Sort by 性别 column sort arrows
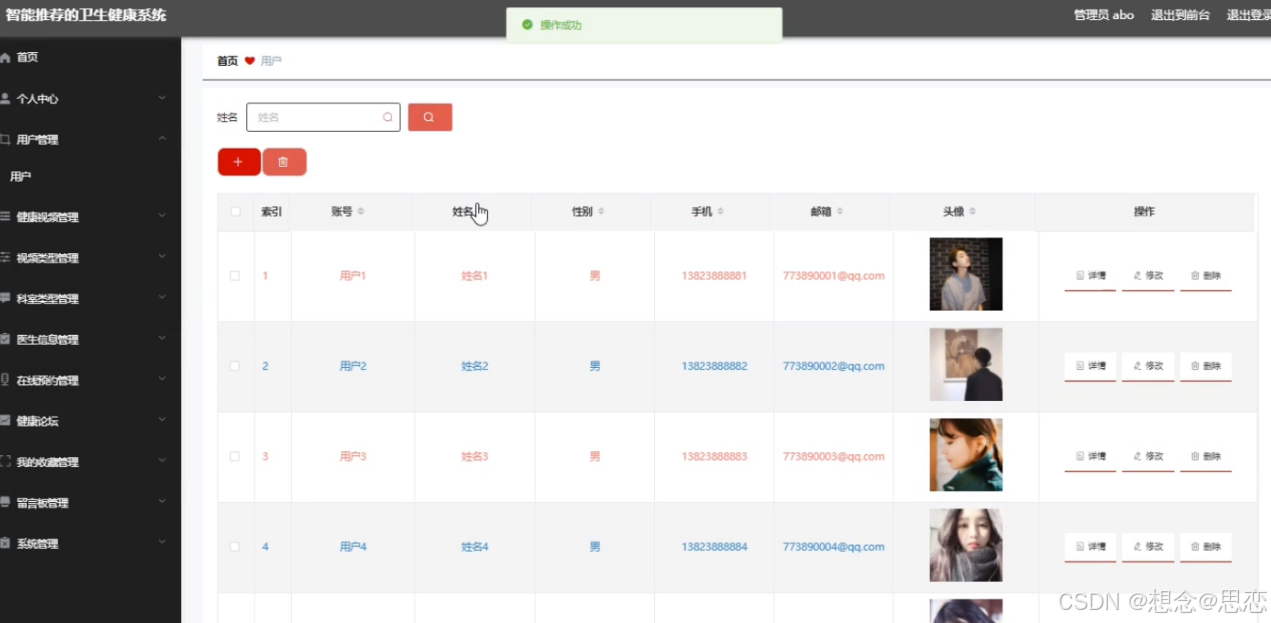1271x623 pixels. [x=601, y=212]
